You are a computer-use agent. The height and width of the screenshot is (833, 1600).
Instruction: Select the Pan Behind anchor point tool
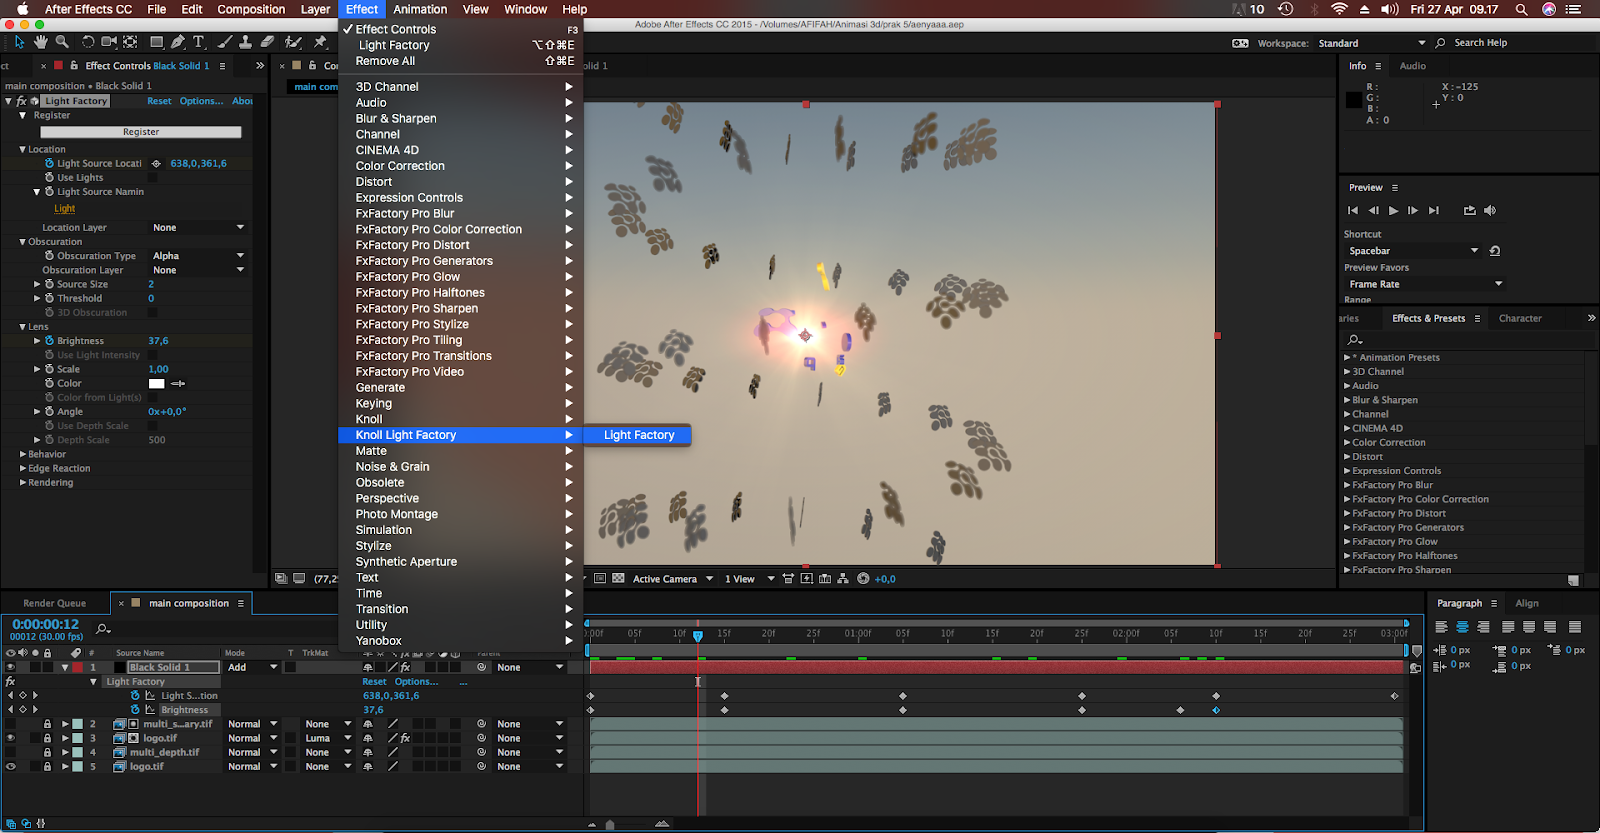pos(130,42)
